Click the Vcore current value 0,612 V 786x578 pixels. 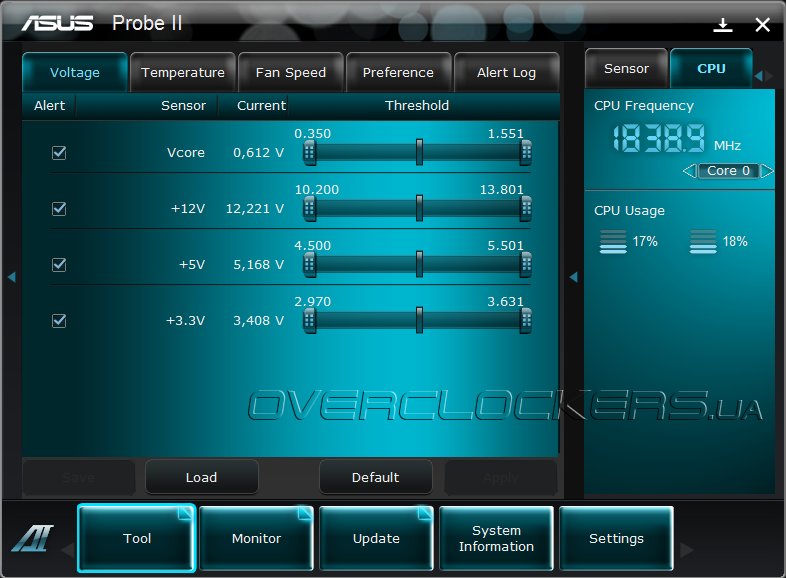[259, 152]
